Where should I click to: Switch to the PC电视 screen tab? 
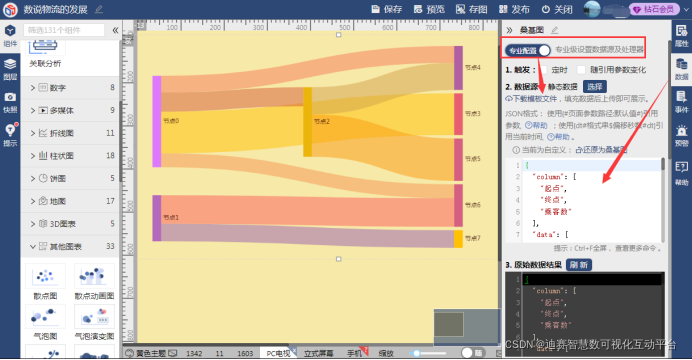coord(278,353)
